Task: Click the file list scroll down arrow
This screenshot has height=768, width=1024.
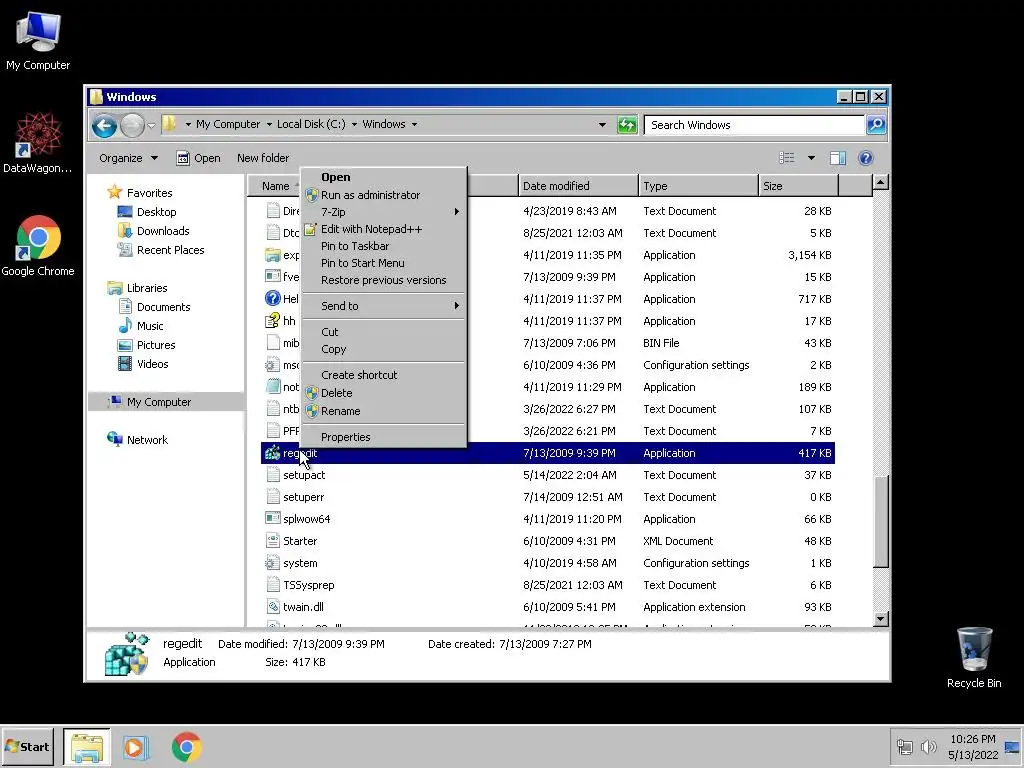Action: point(880,618)
